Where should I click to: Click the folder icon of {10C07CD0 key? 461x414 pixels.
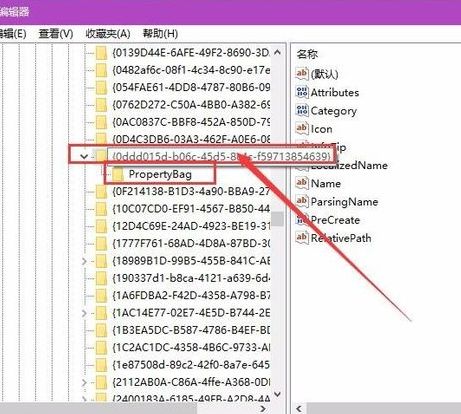point(101,209)
